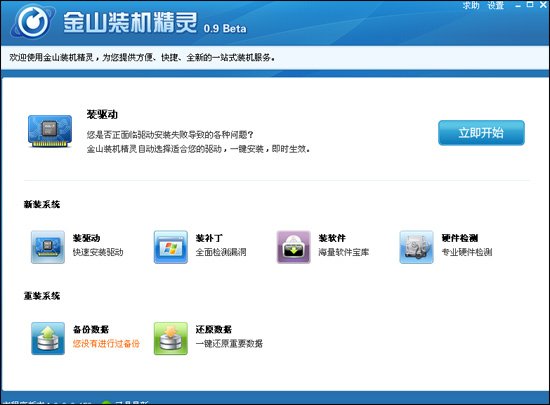550x405 pixels.
Task: Click the 备份数据 backup icon
Action: tap(48, 338)
